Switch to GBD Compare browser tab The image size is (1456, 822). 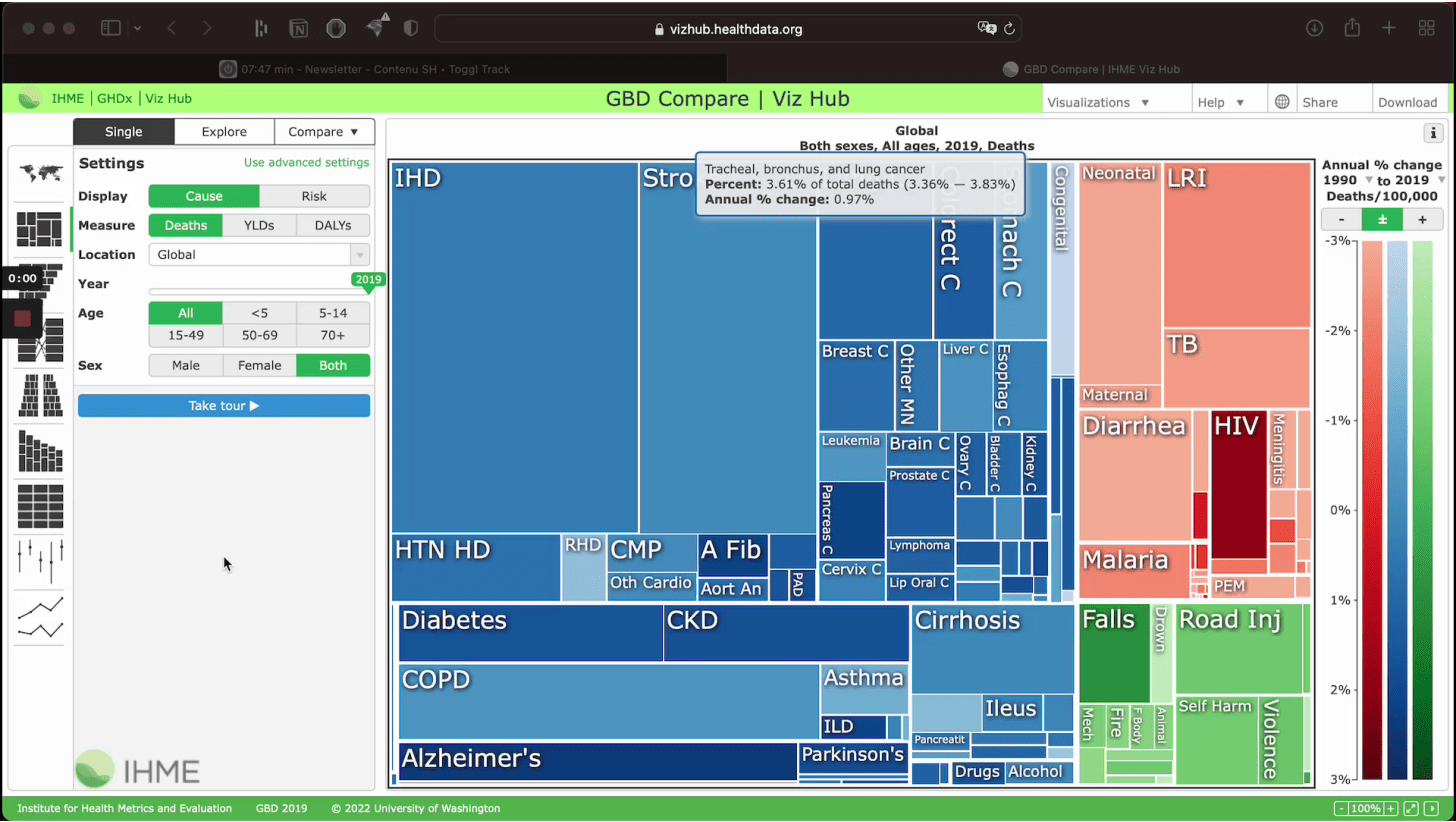(1091, 69)
